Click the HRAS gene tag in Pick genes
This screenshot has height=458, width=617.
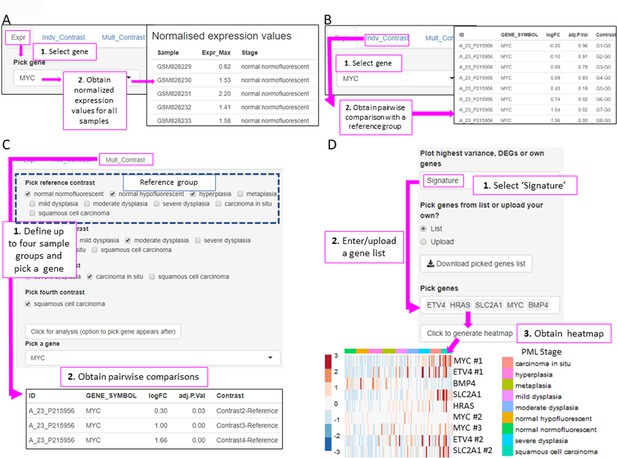point(460,305)
